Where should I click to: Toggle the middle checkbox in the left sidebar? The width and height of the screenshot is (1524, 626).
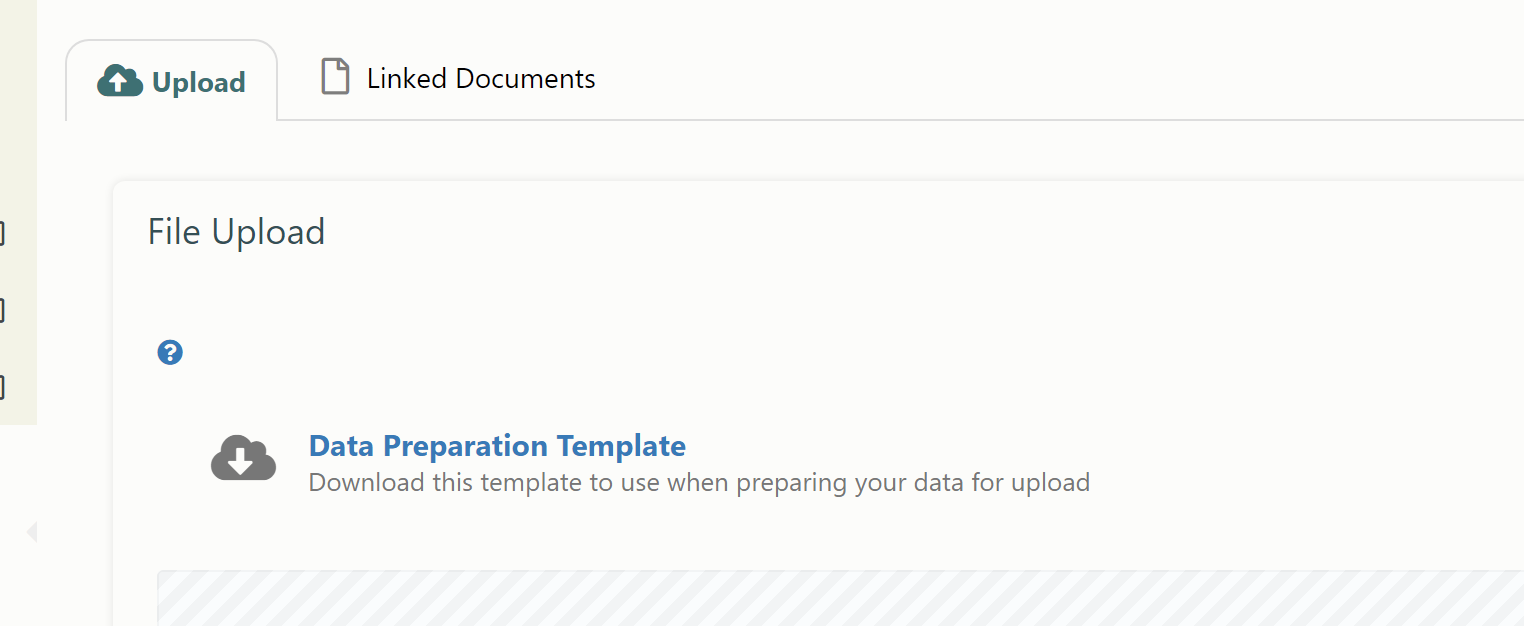pos(2,310)
